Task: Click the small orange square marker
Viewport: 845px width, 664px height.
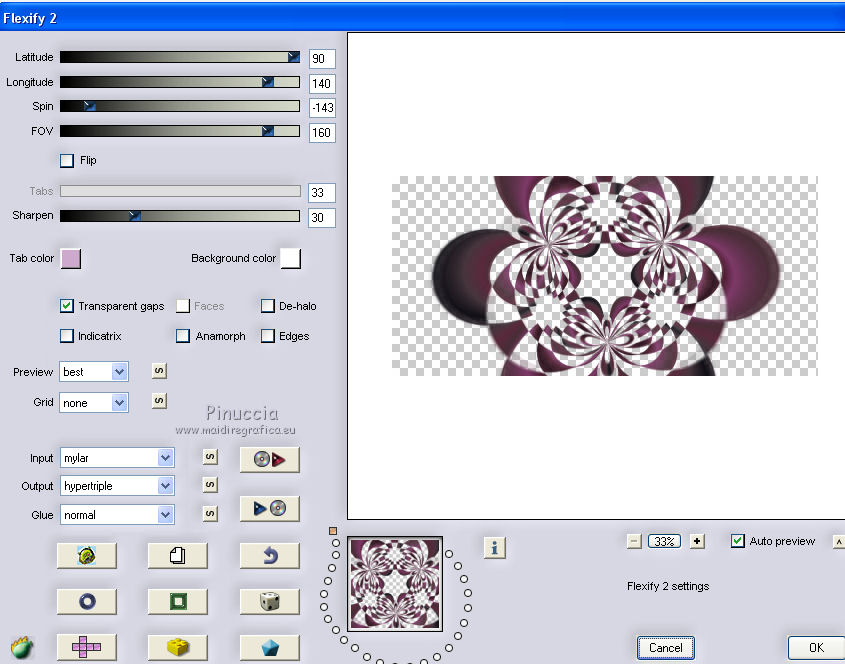Action: click(333, 531)
